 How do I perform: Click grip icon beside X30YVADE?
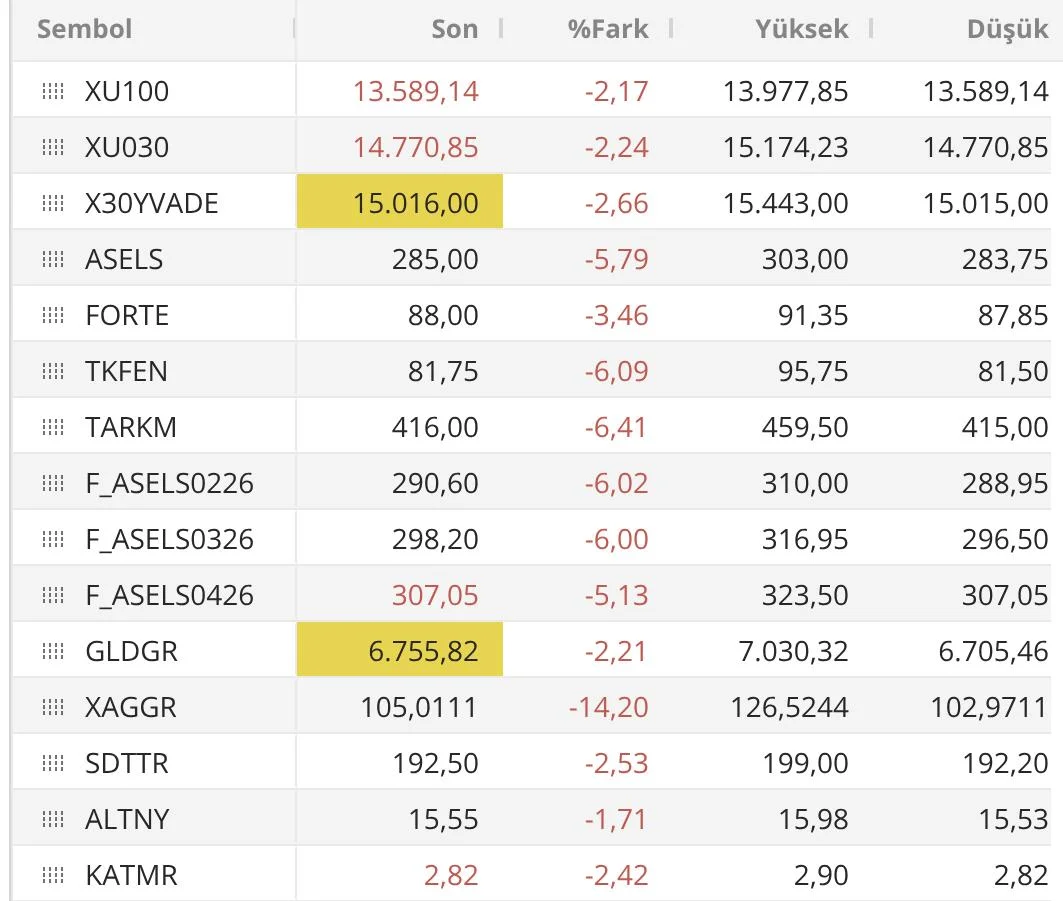(53, 204)
